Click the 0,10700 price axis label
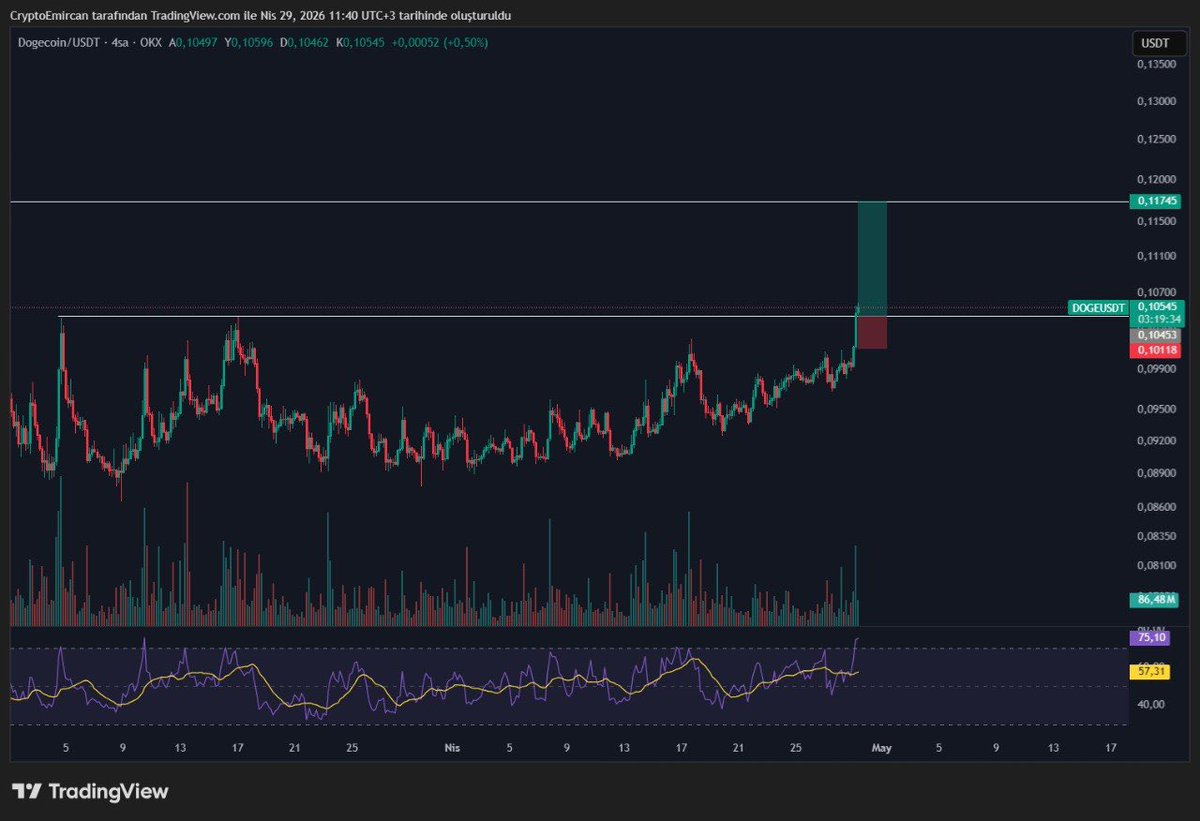 [x=1155, y=291]
